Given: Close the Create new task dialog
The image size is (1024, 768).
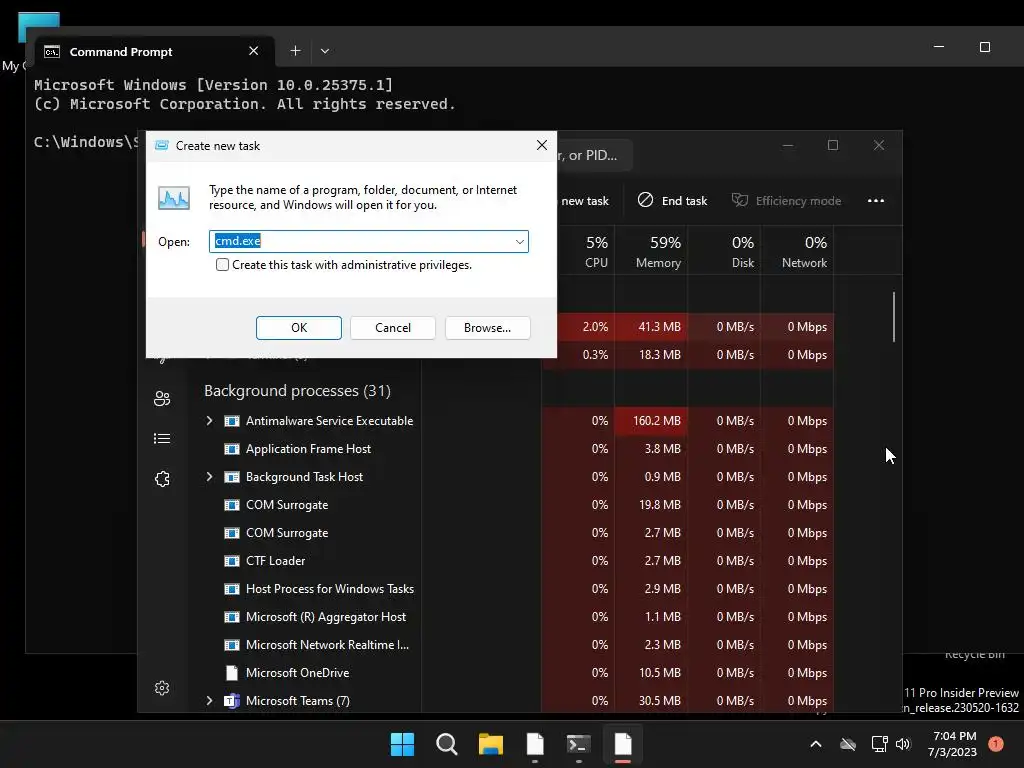Looking at the screenshot, I should pos(541,145).
